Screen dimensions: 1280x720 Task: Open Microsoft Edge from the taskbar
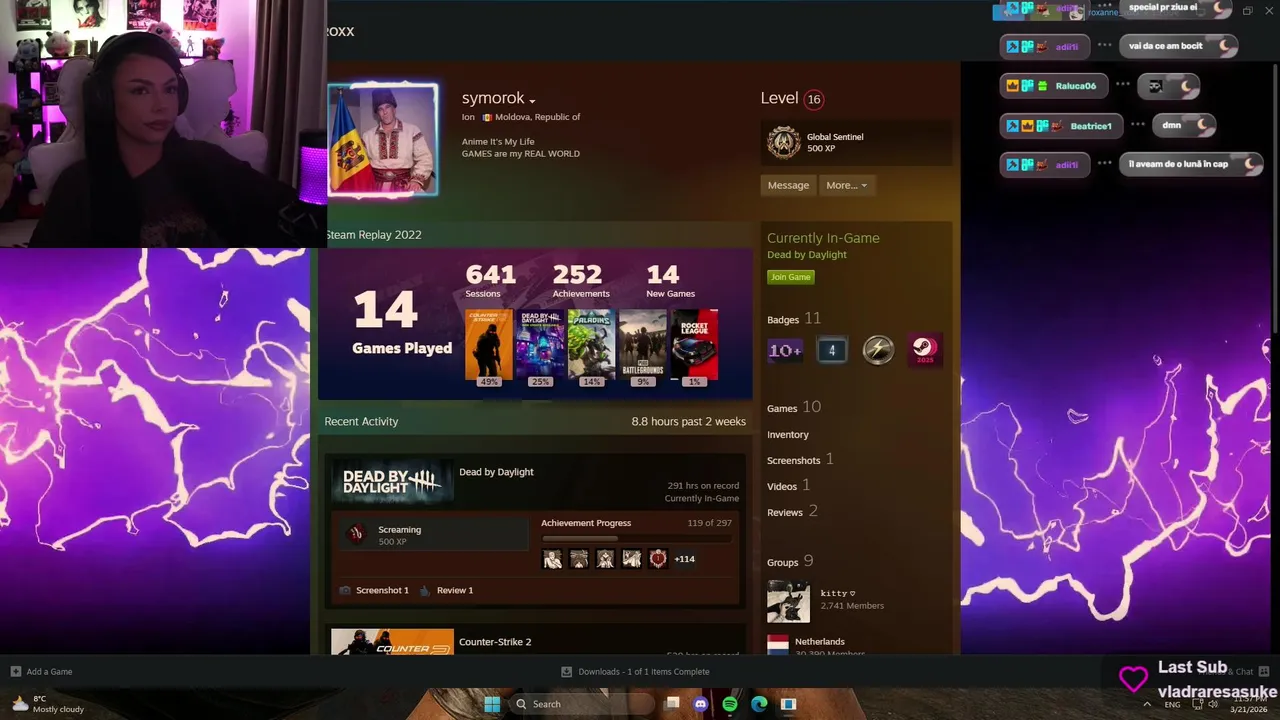(x=759, y=704)
